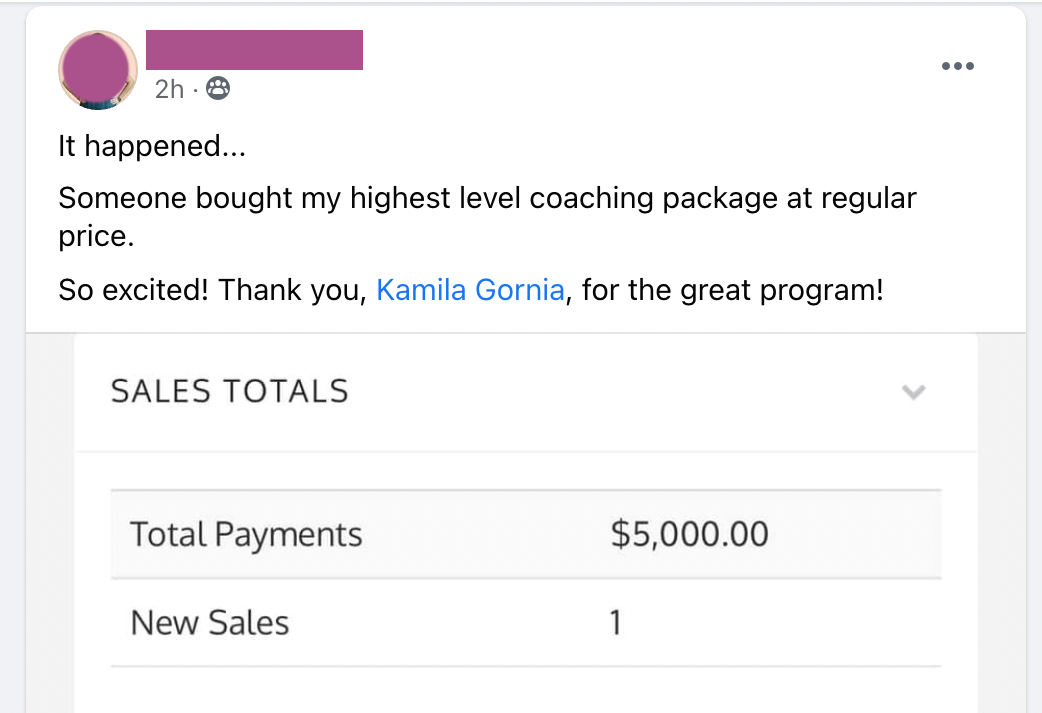1042x713 pixels.
Task: Select the New Sales label
Action: pos(210,623)
